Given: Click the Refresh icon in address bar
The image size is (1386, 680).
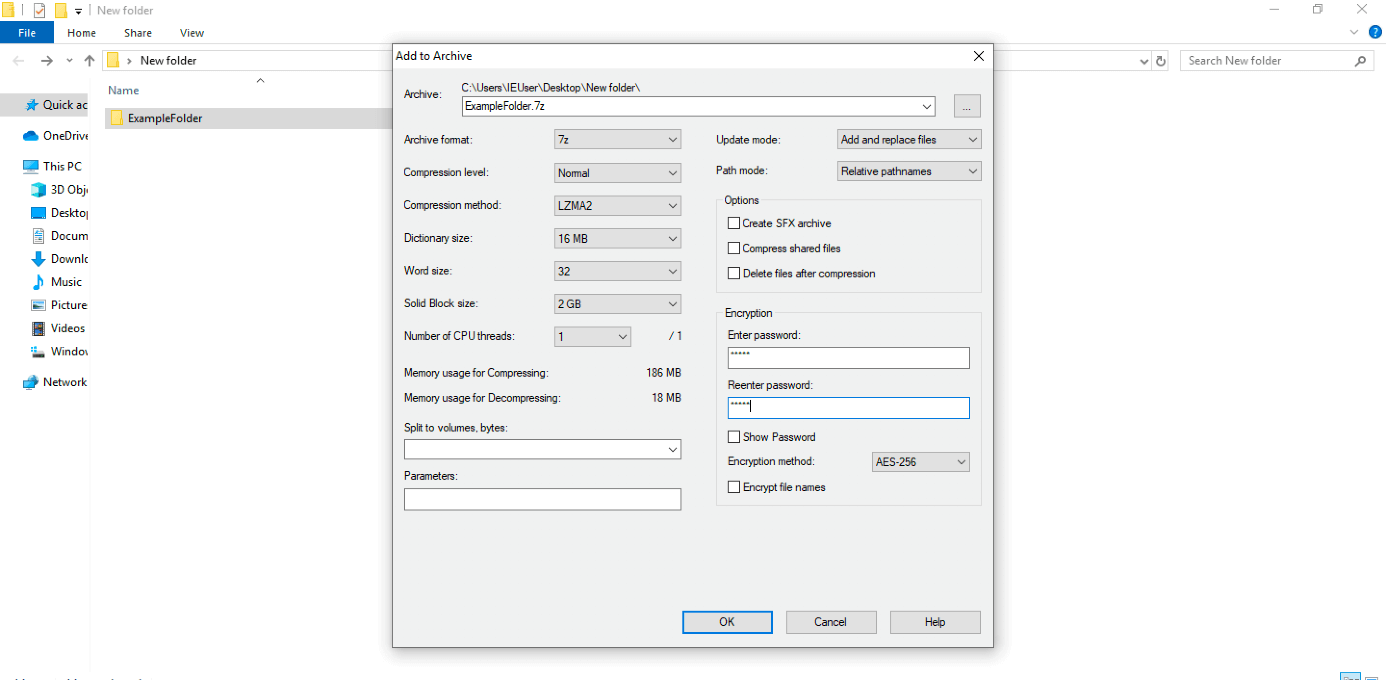Looking at the screenshot, I should (1161, 61).
